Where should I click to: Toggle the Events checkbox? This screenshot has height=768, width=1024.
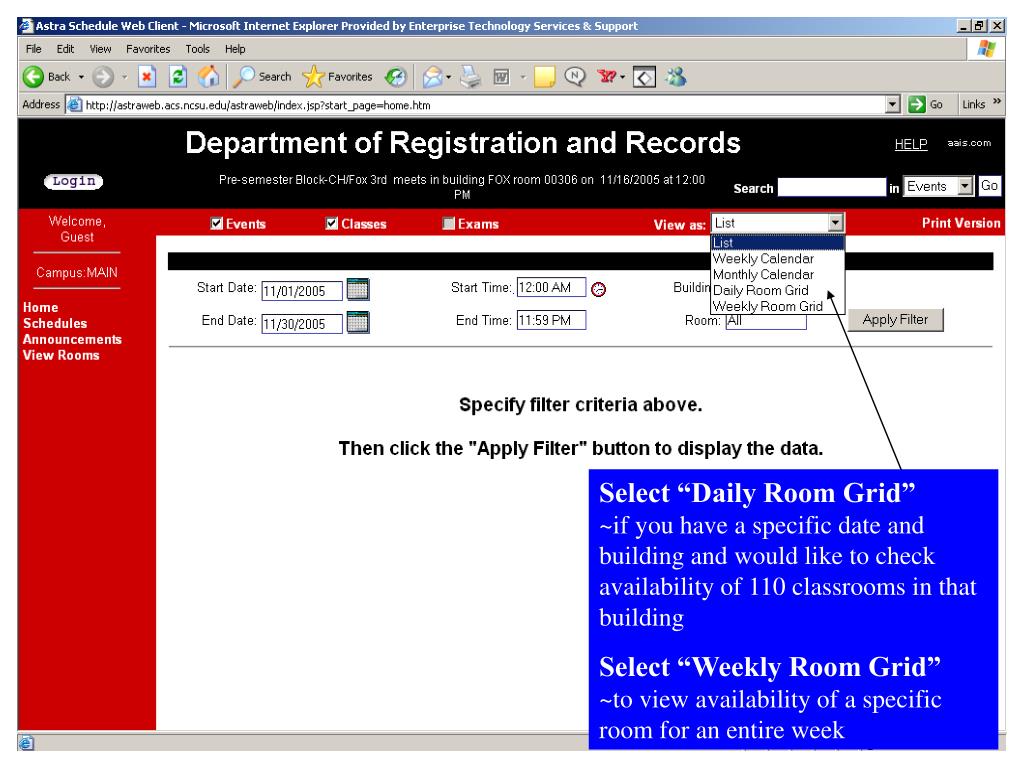217,224
